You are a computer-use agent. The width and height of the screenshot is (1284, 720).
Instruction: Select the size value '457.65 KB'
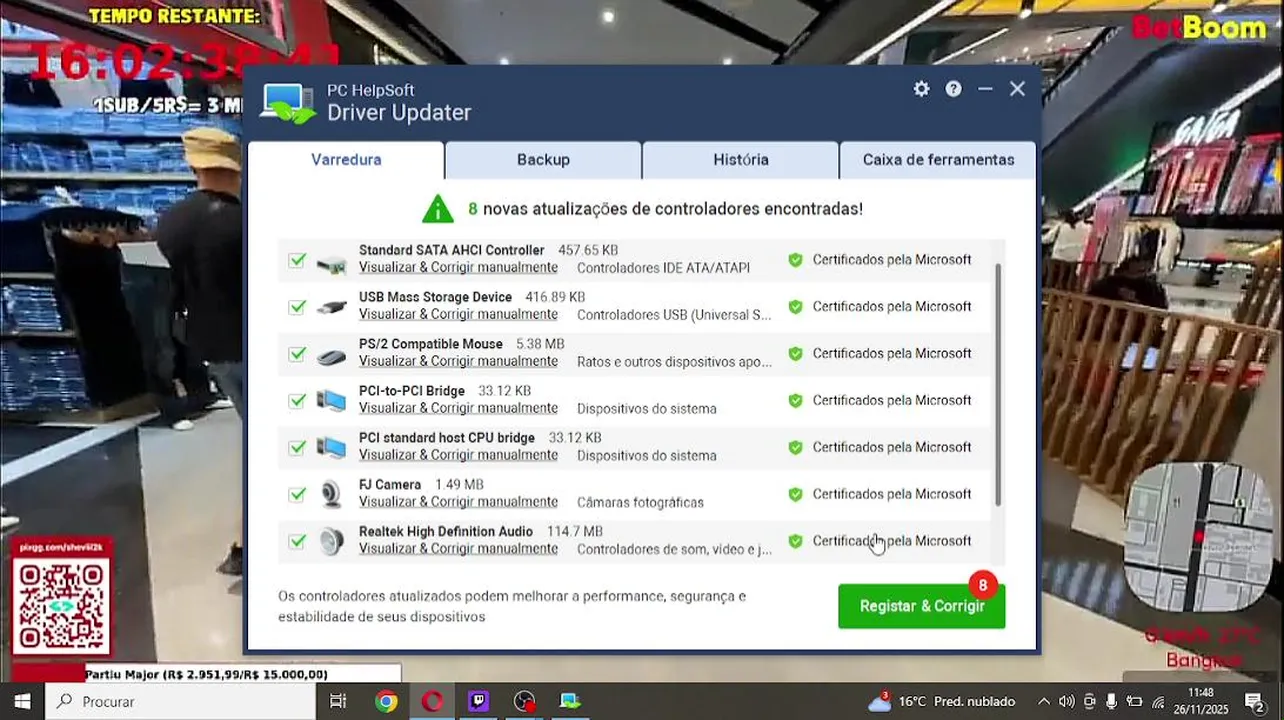tap(588, 250)
